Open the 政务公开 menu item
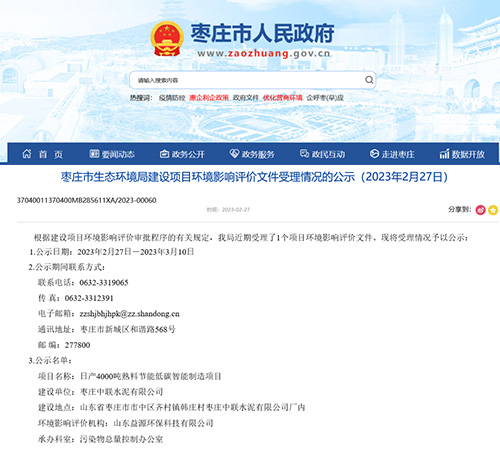This screenshot has width=500, height=454. [188, 154]
